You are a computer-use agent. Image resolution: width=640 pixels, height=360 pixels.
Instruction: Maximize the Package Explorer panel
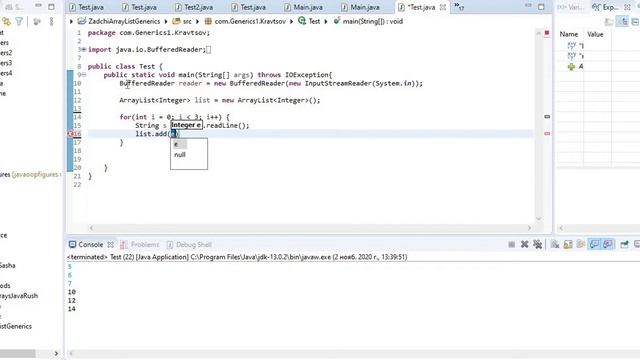[51, 7]
